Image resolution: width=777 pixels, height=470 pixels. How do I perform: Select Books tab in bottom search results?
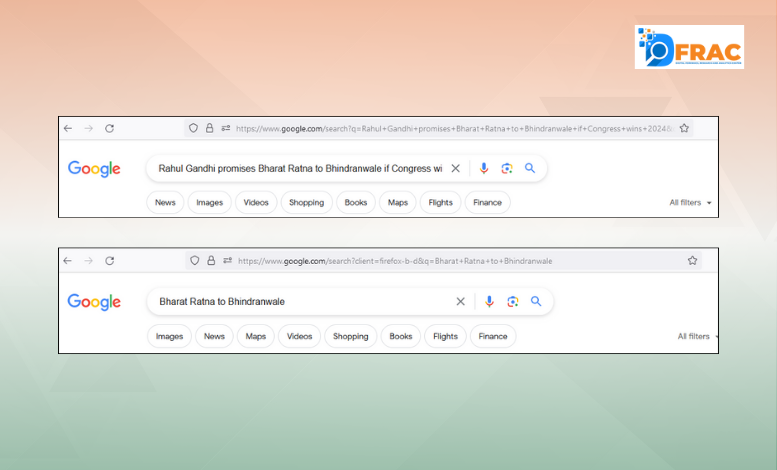tap(400, 336)
